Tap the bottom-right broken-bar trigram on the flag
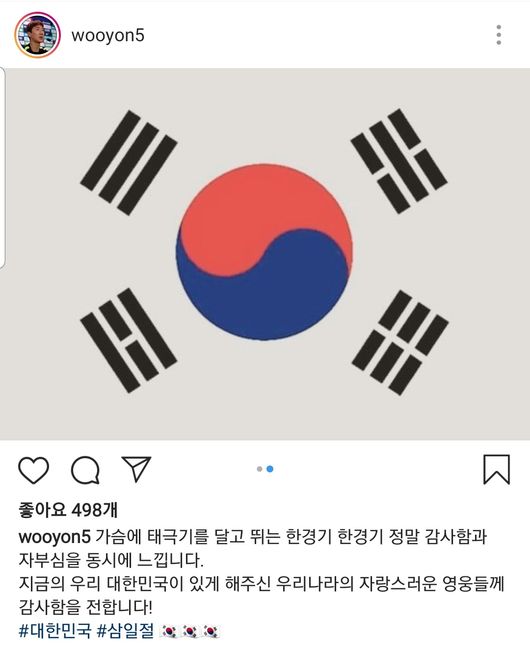Screen dimensions: 530x648 (x=400, y=342)
